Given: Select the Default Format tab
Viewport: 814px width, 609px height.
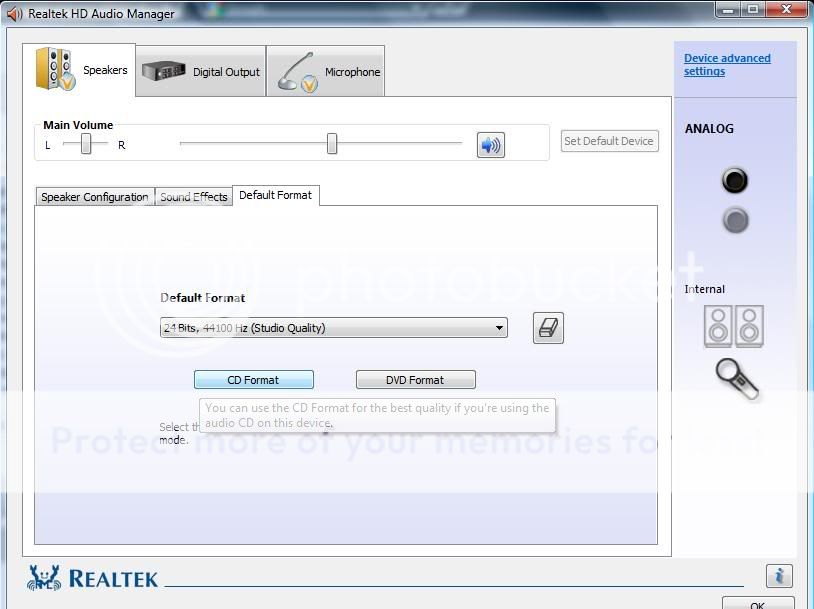Looking at the screenshot, I should 276,195.
